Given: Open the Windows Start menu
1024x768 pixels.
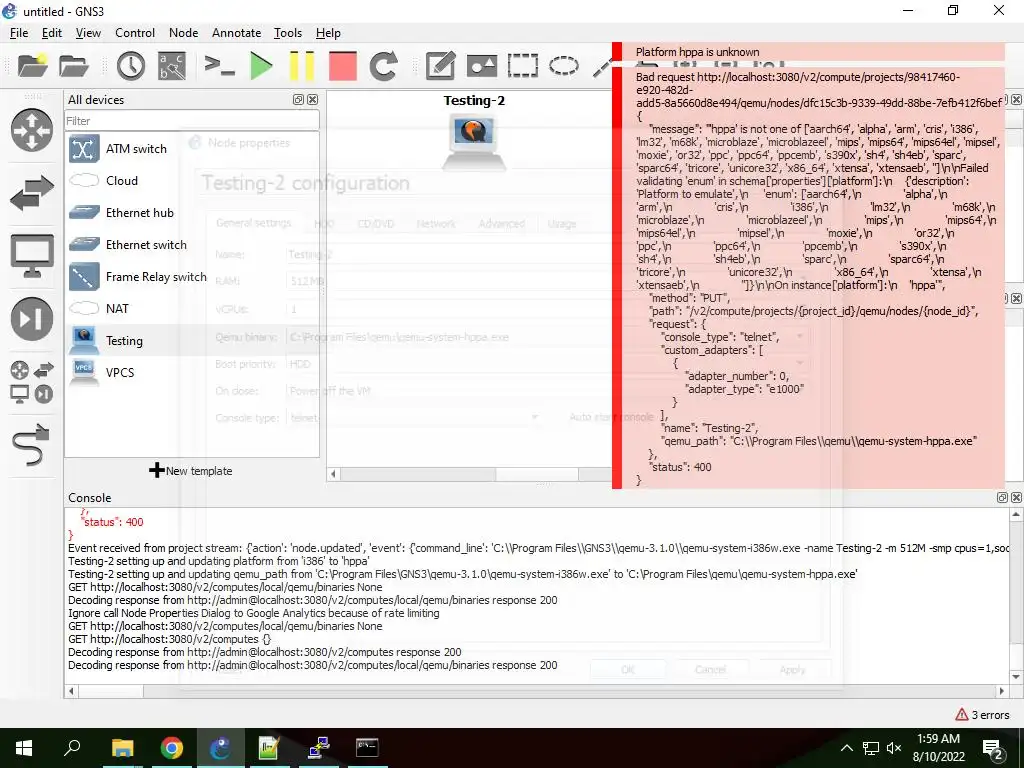Looking at the screenshot, I should point(24,748).
